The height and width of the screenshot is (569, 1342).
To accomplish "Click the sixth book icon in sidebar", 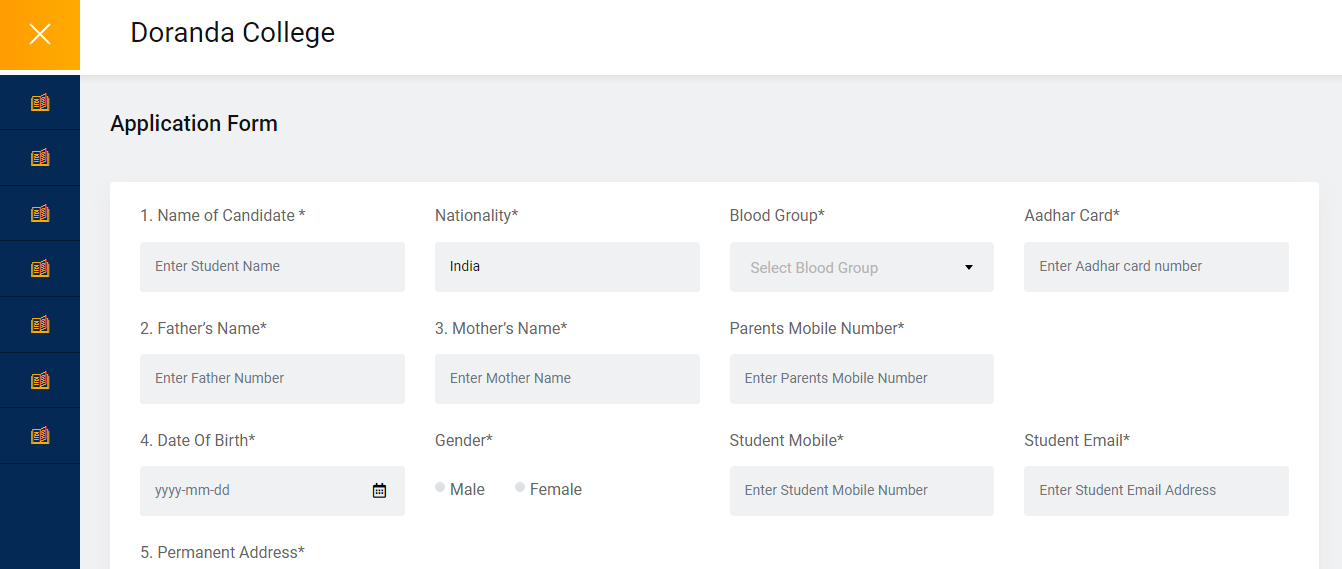I will 40,380.
